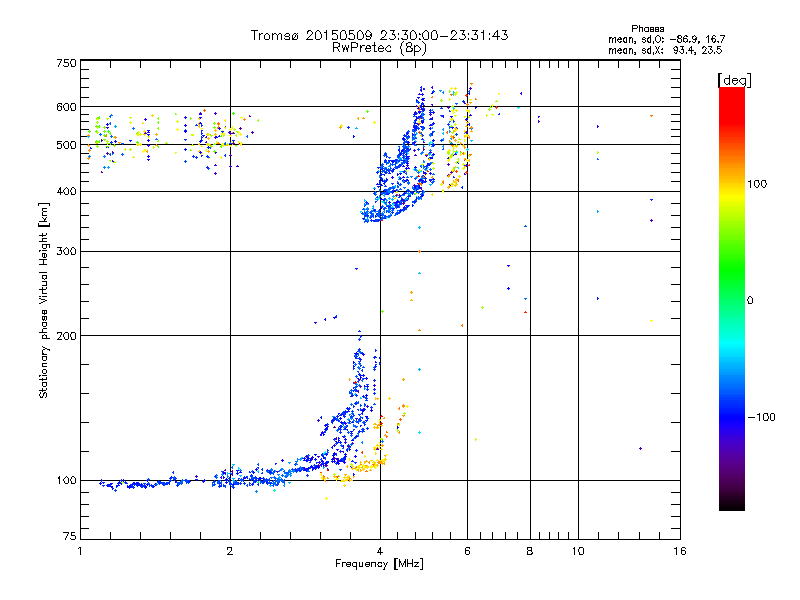Click the y-axis label '75'
This screenshot has width=800, height=600.
coord(70,536)
